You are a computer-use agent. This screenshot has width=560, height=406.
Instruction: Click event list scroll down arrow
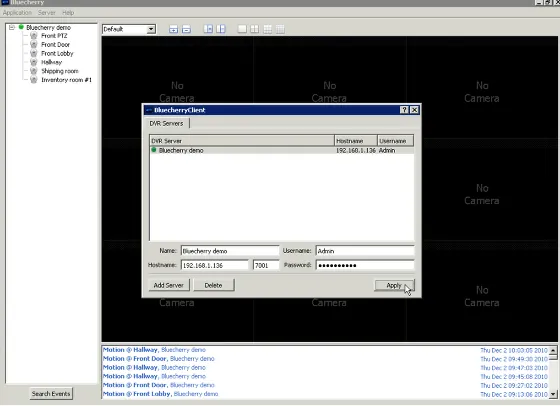[x=553, y=394]
